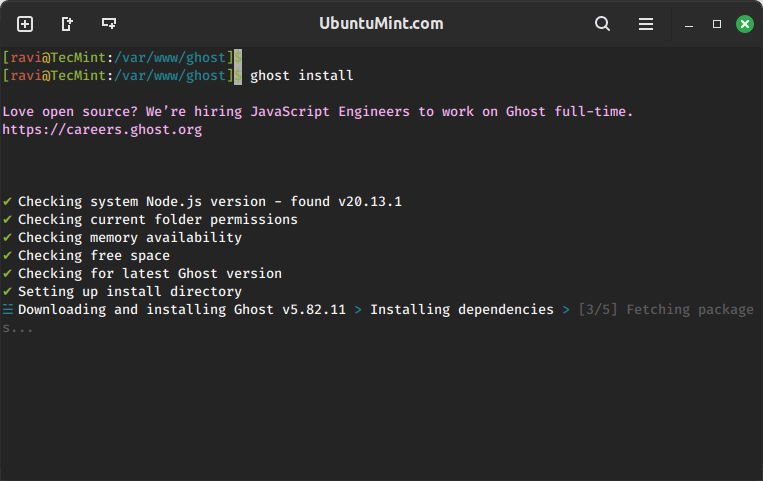The width and height of the screenshot is (763, 481).
Task: Click the checkmark beside 'Checking memory availability'
Action: coord(7,237)
